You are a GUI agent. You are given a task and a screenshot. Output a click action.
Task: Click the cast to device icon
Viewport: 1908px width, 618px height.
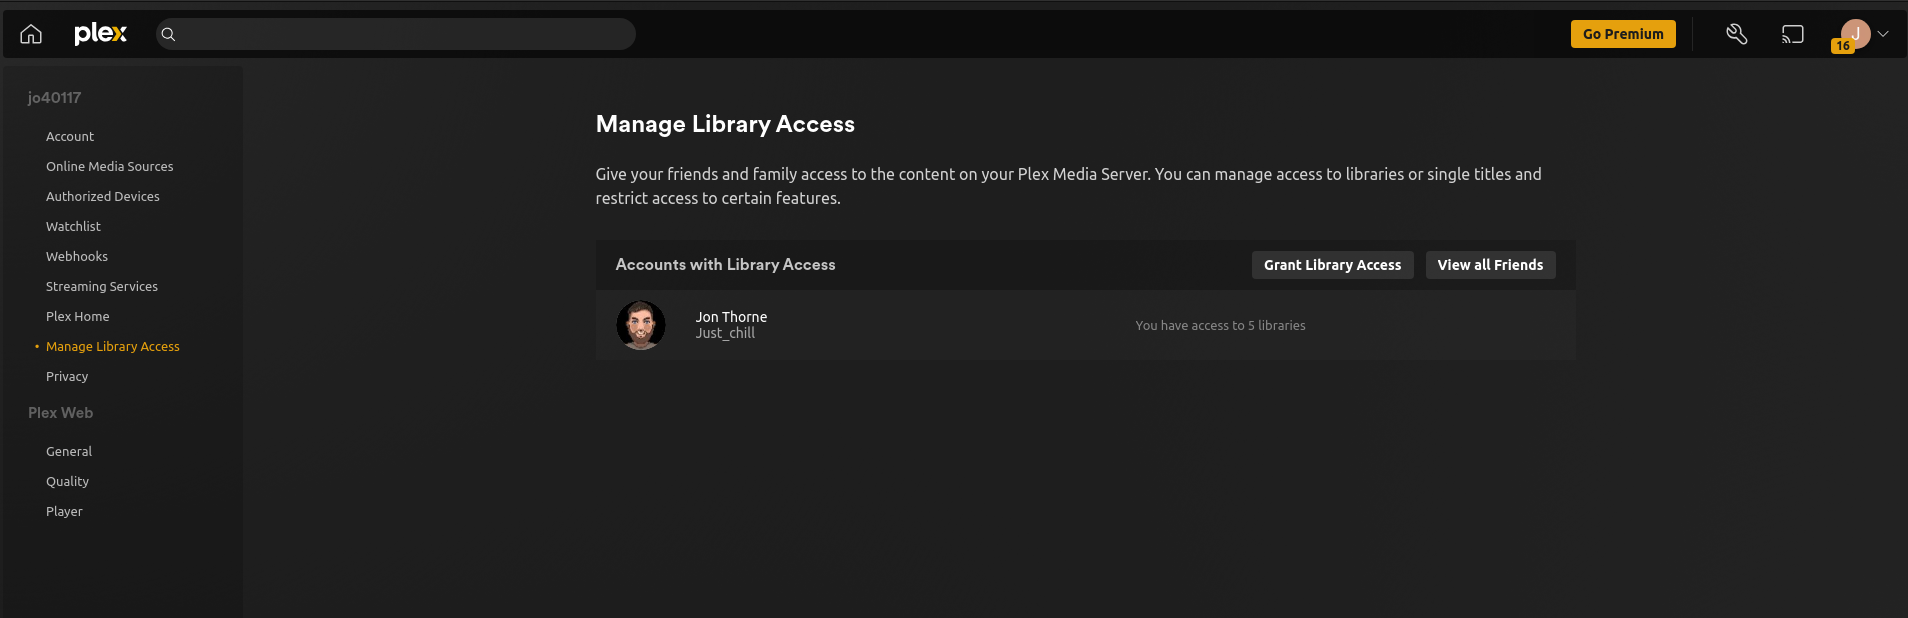coord(1792,34)
